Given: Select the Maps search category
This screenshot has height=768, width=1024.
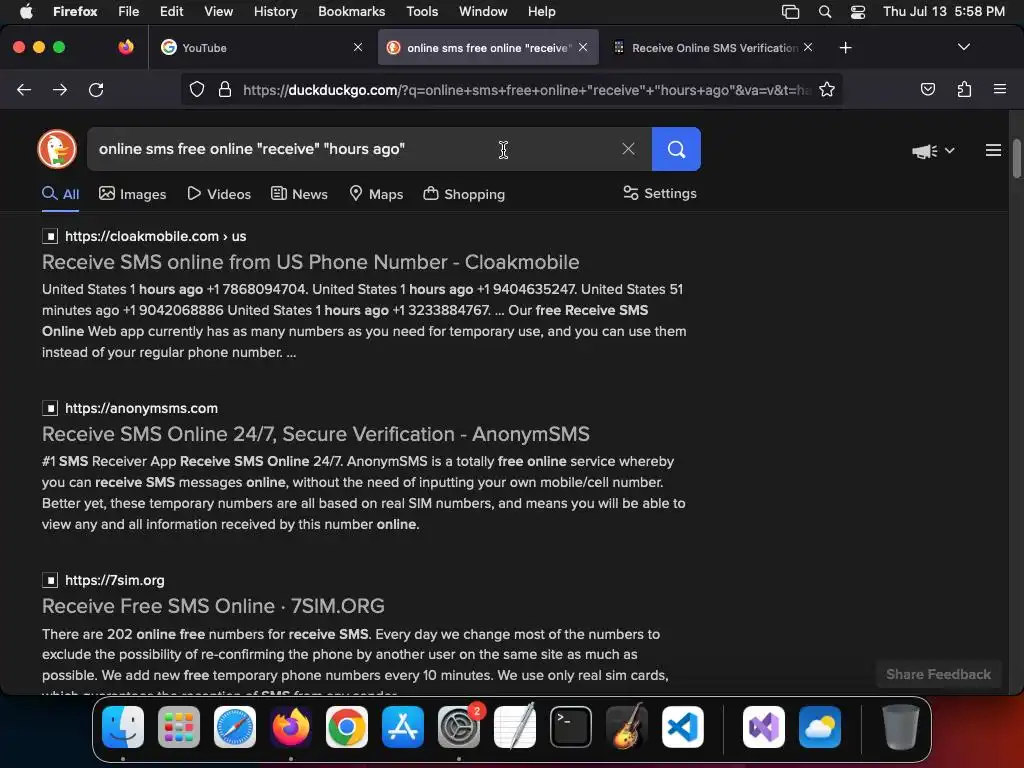Looking at the screenshot, I should point(376,194).
